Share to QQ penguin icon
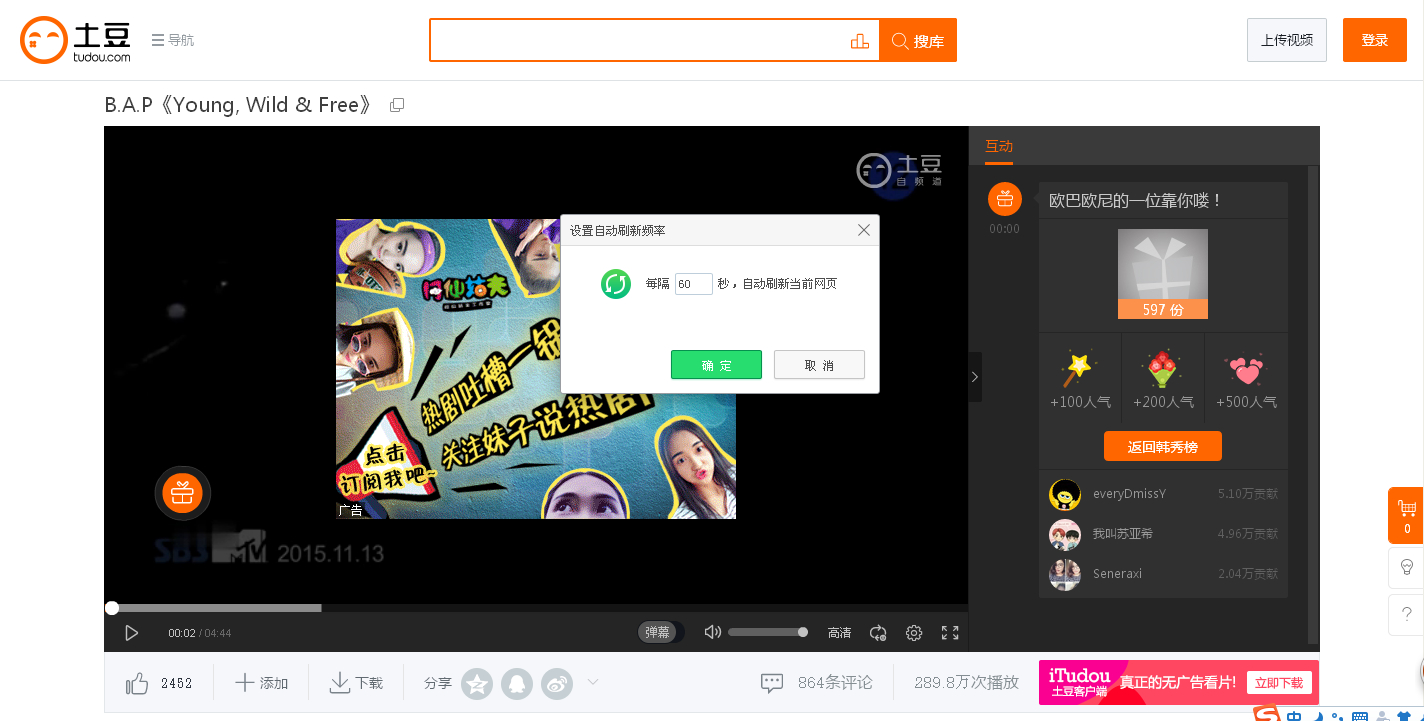Viewport: 1424px width, 721px height. [x=517, y=683]
